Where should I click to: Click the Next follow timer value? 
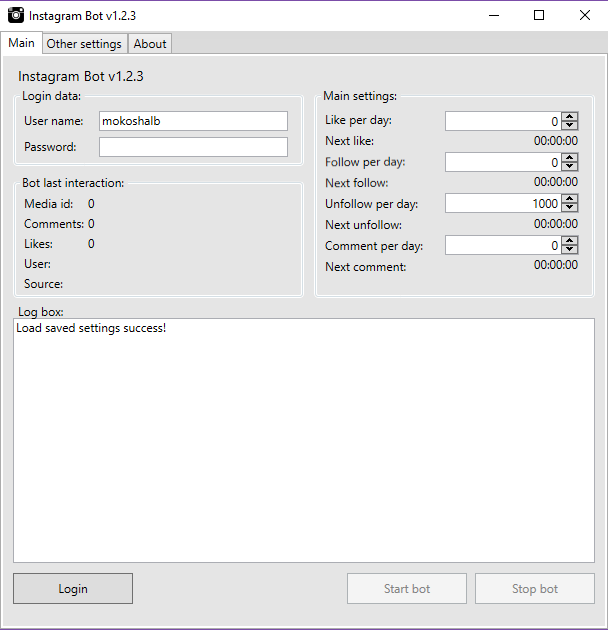[x=556, y=182]
